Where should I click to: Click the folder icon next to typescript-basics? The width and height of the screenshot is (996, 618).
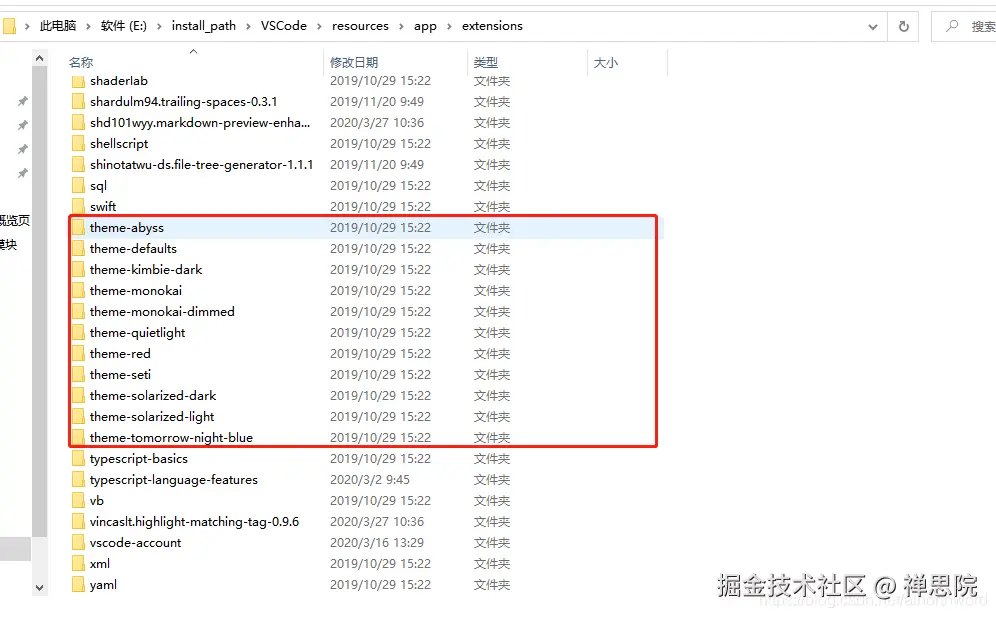pos(80,458)
